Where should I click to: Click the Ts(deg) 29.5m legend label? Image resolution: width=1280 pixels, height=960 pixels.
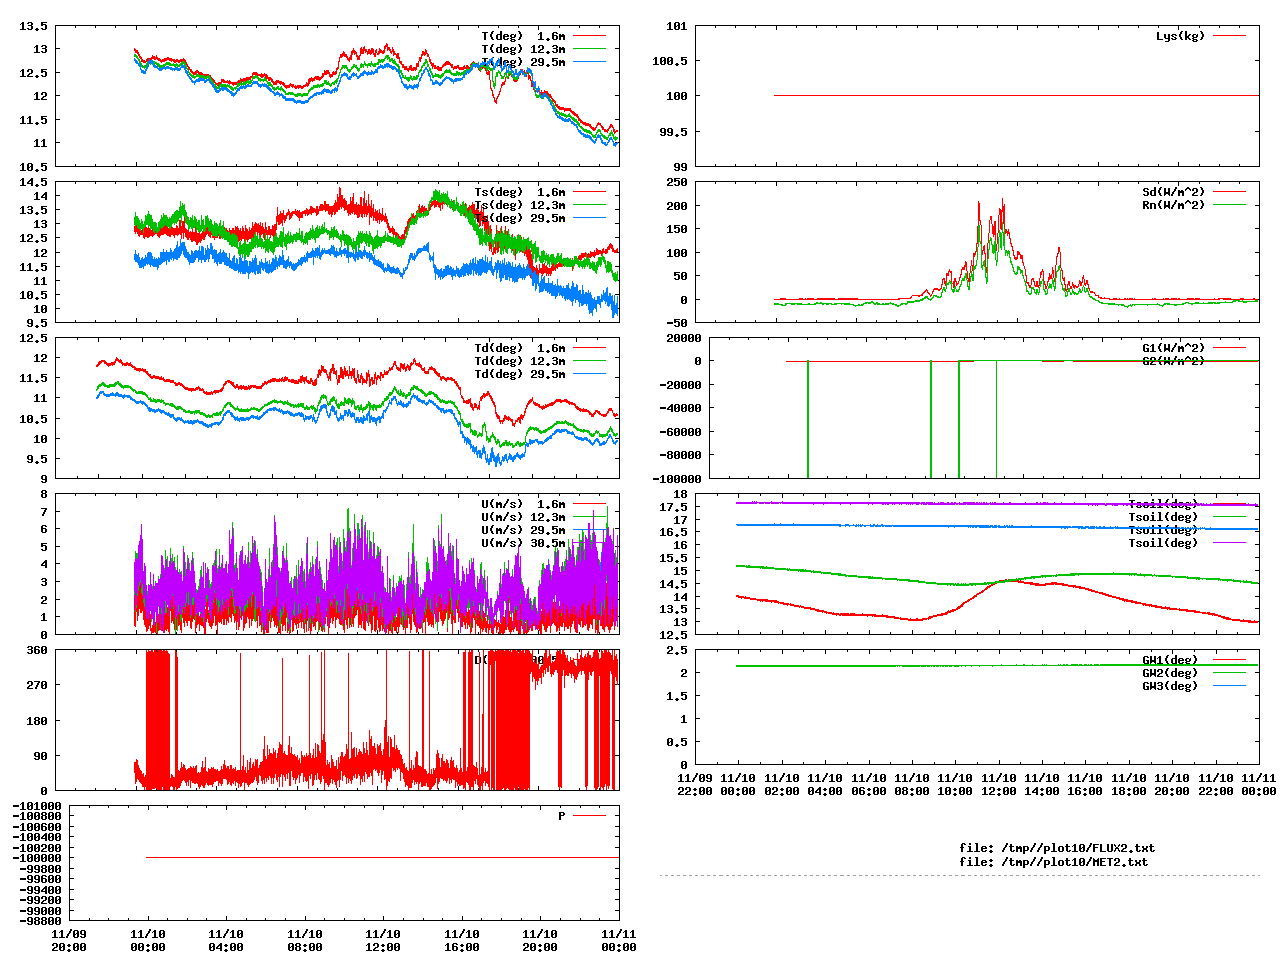519,218
